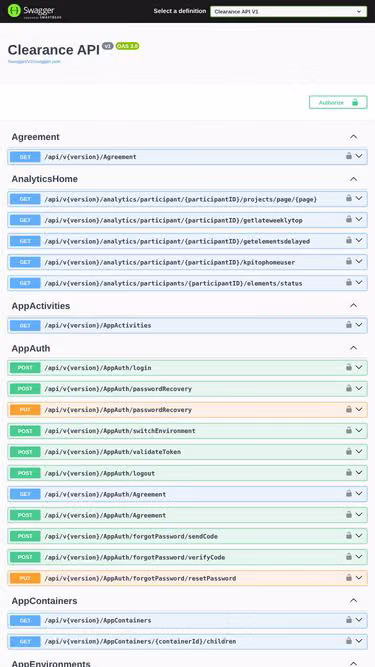Click the AppAuth section heading
The image size is (375, 667).
31,348
